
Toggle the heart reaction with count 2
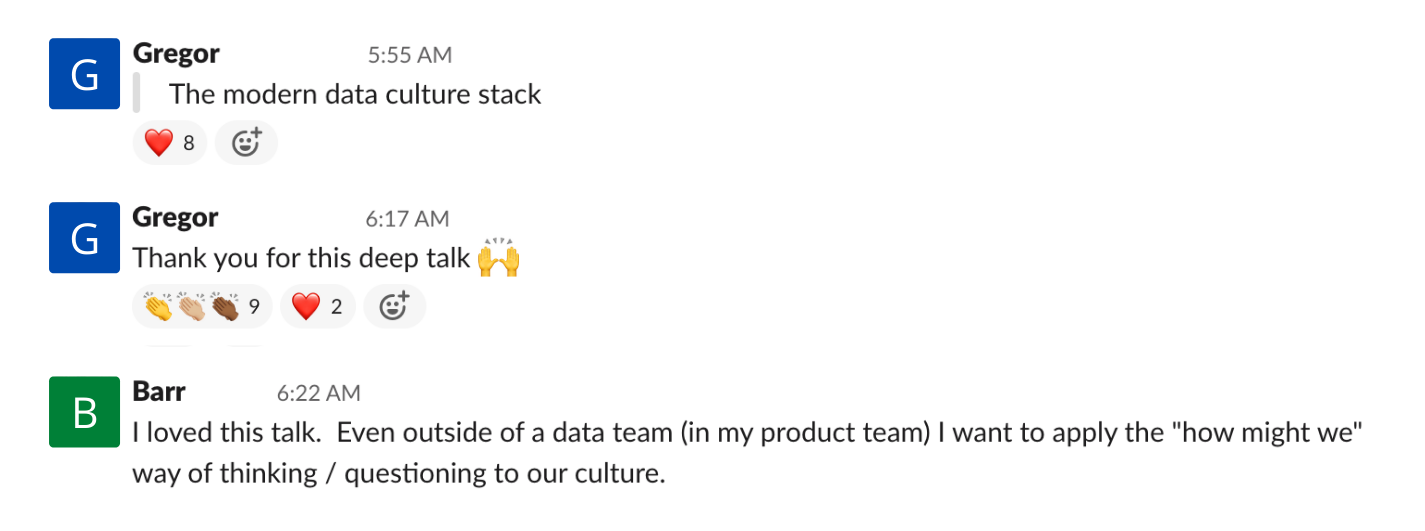(x=317, y=307)
